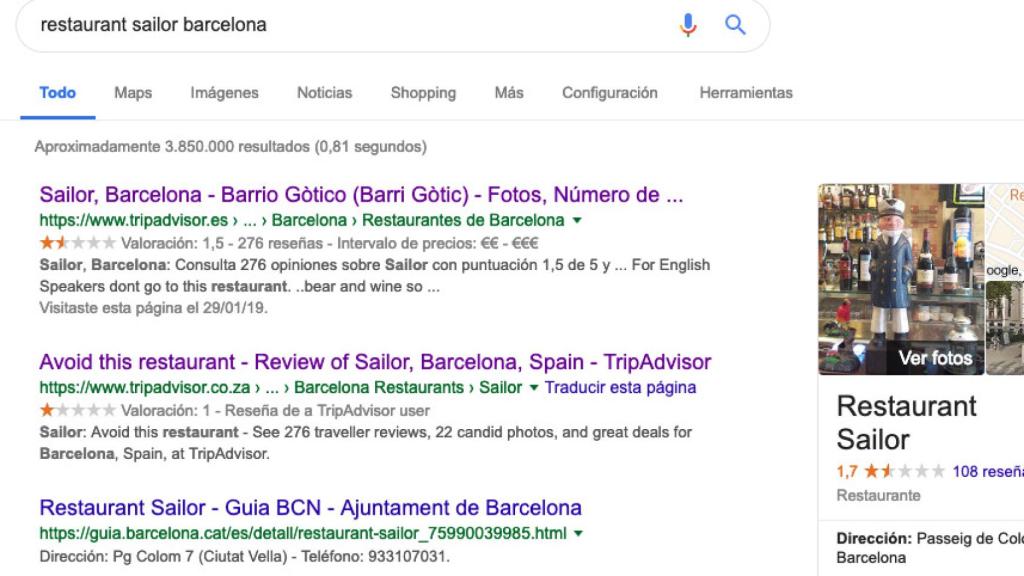Open Configuración search settings
The image size is (1024, 576).
pyautogui.click(x=609, y=93)
